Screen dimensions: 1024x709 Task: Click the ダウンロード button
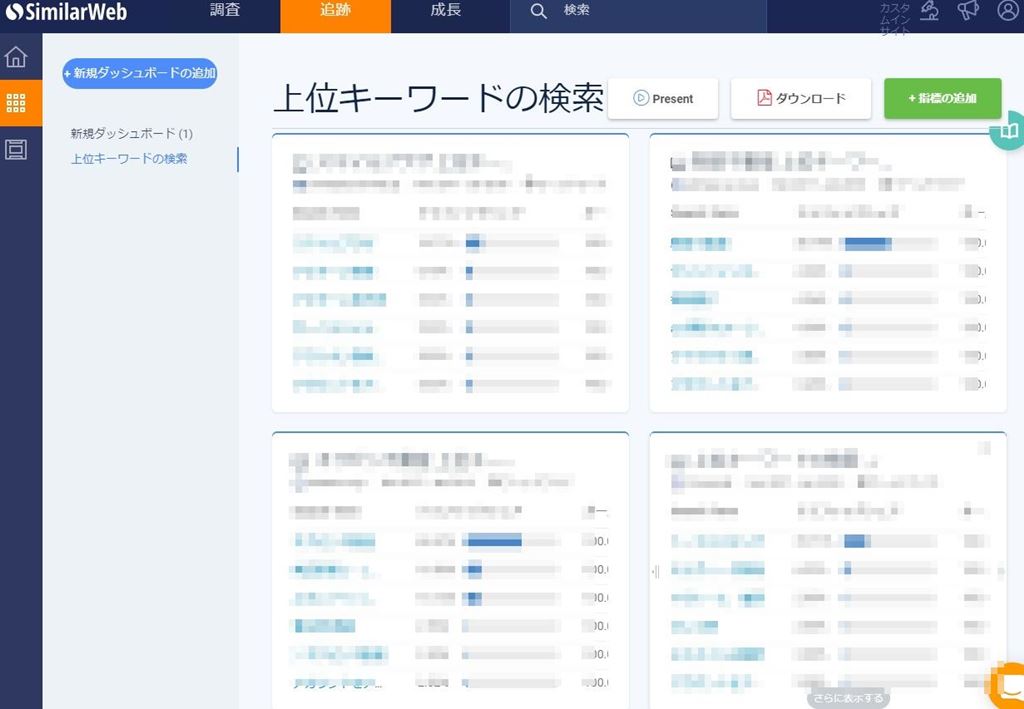point(801,99)
